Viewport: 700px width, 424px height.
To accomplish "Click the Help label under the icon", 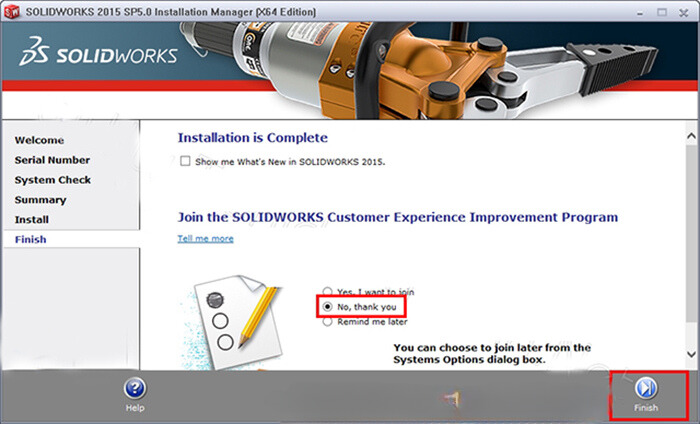I will pos(135,407).
